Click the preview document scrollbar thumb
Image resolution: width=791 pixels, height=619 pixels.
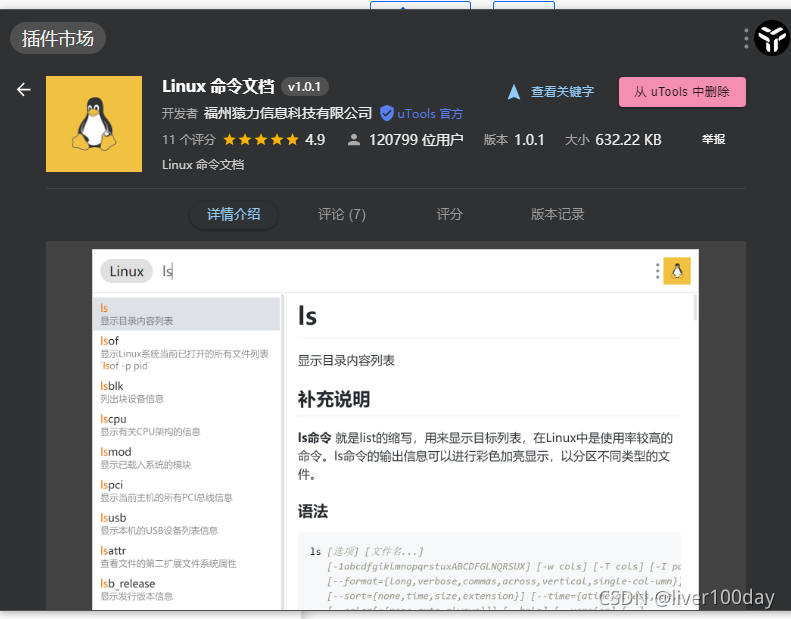click(695, 308)
